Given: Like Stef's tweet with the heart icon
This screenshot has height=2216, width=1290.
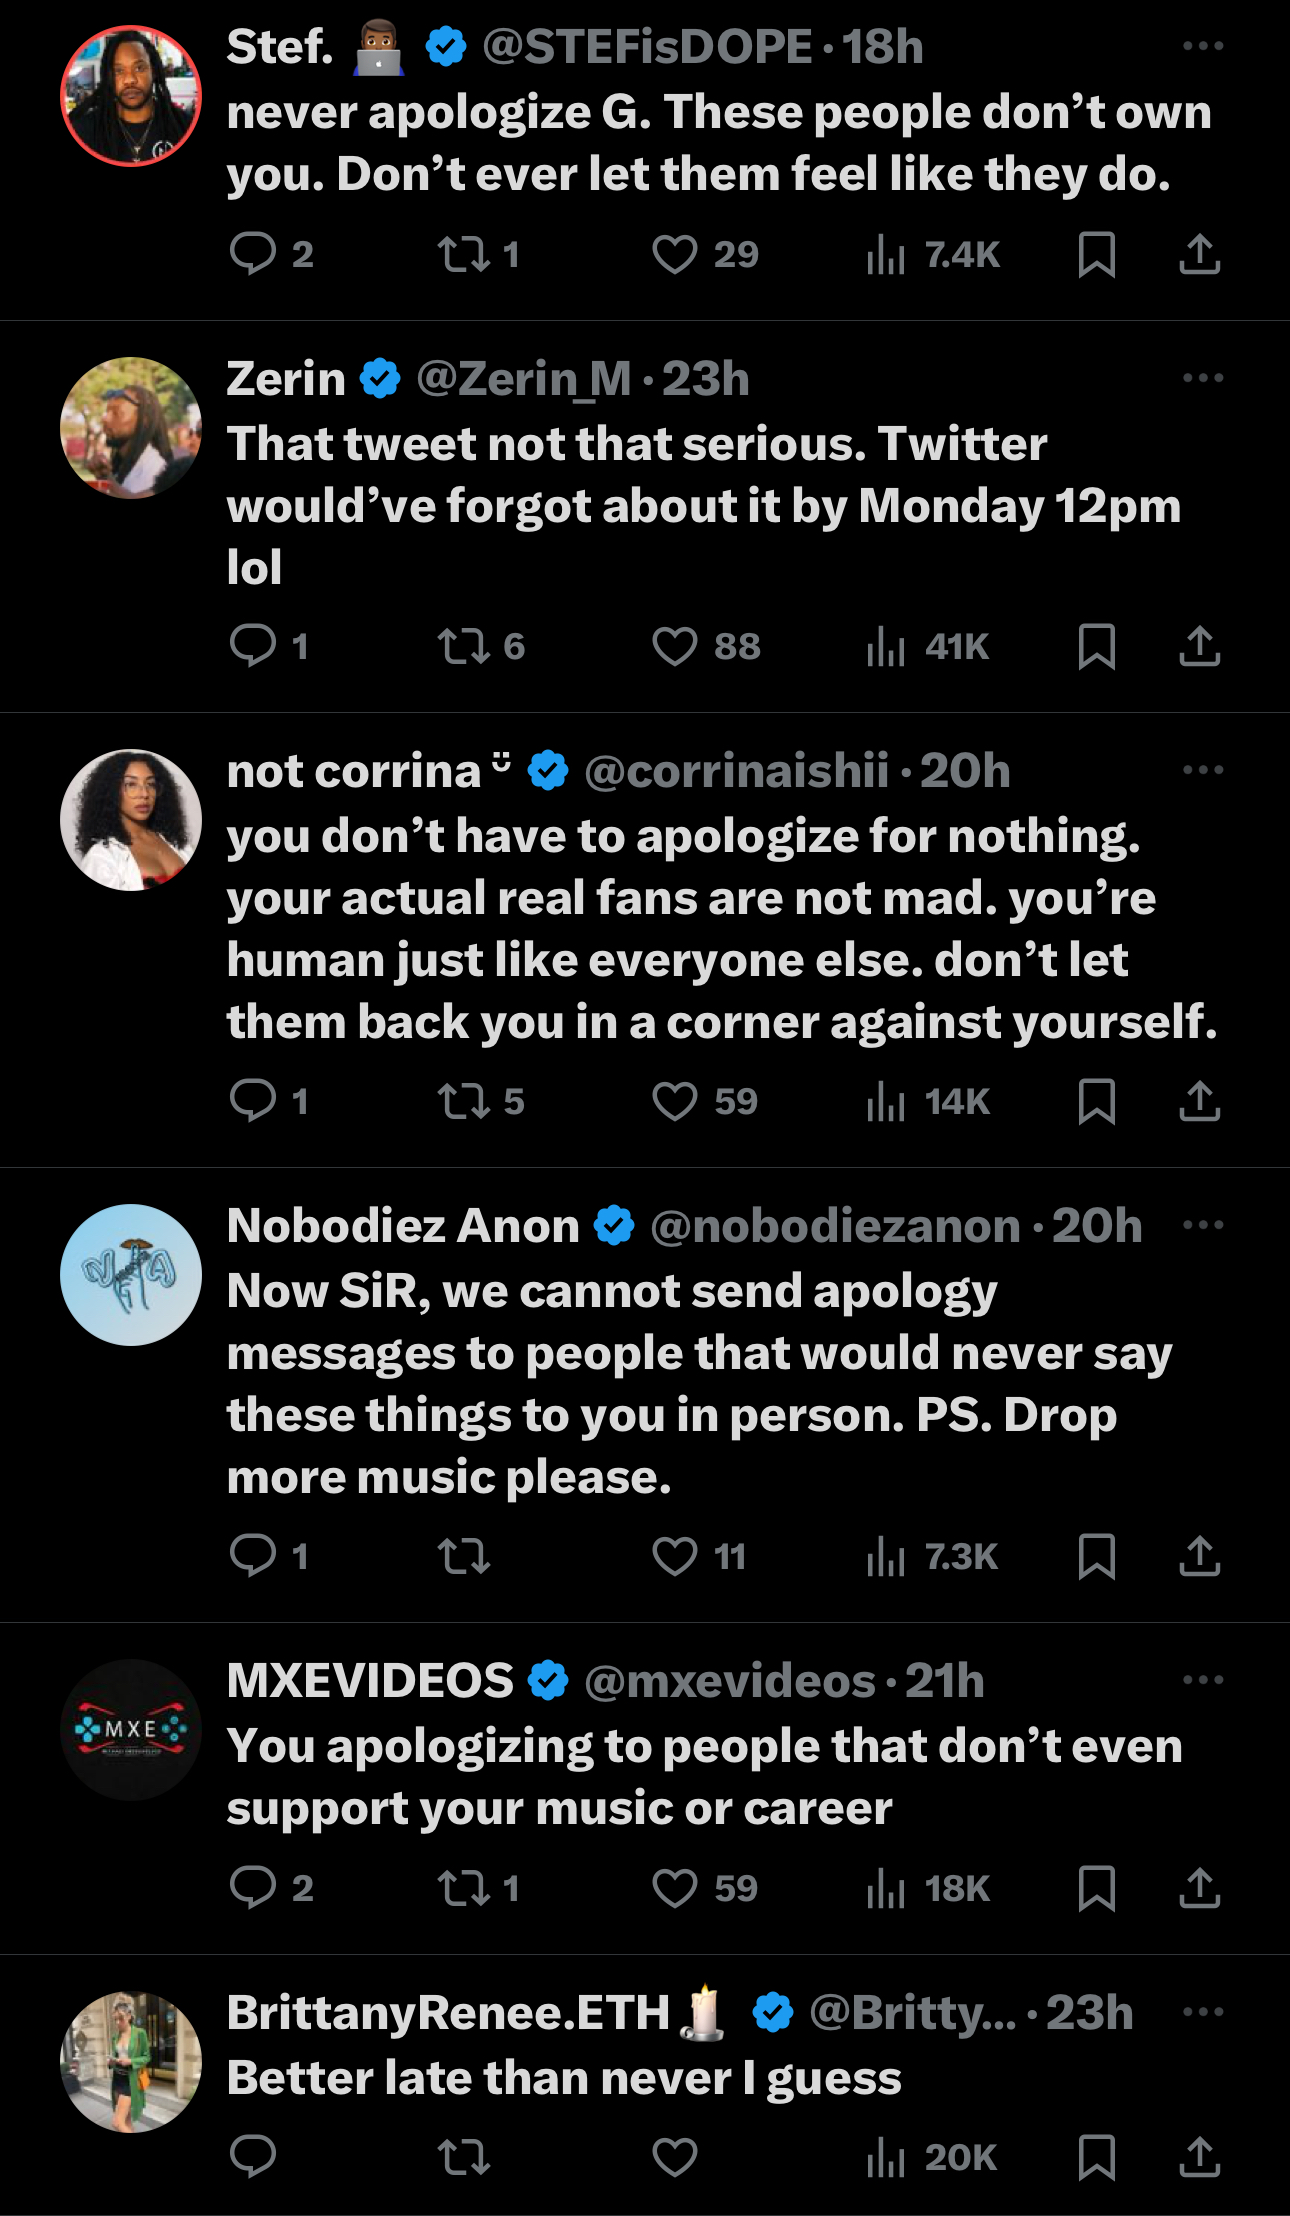Looking at the screenshot, I should point(675,255).
